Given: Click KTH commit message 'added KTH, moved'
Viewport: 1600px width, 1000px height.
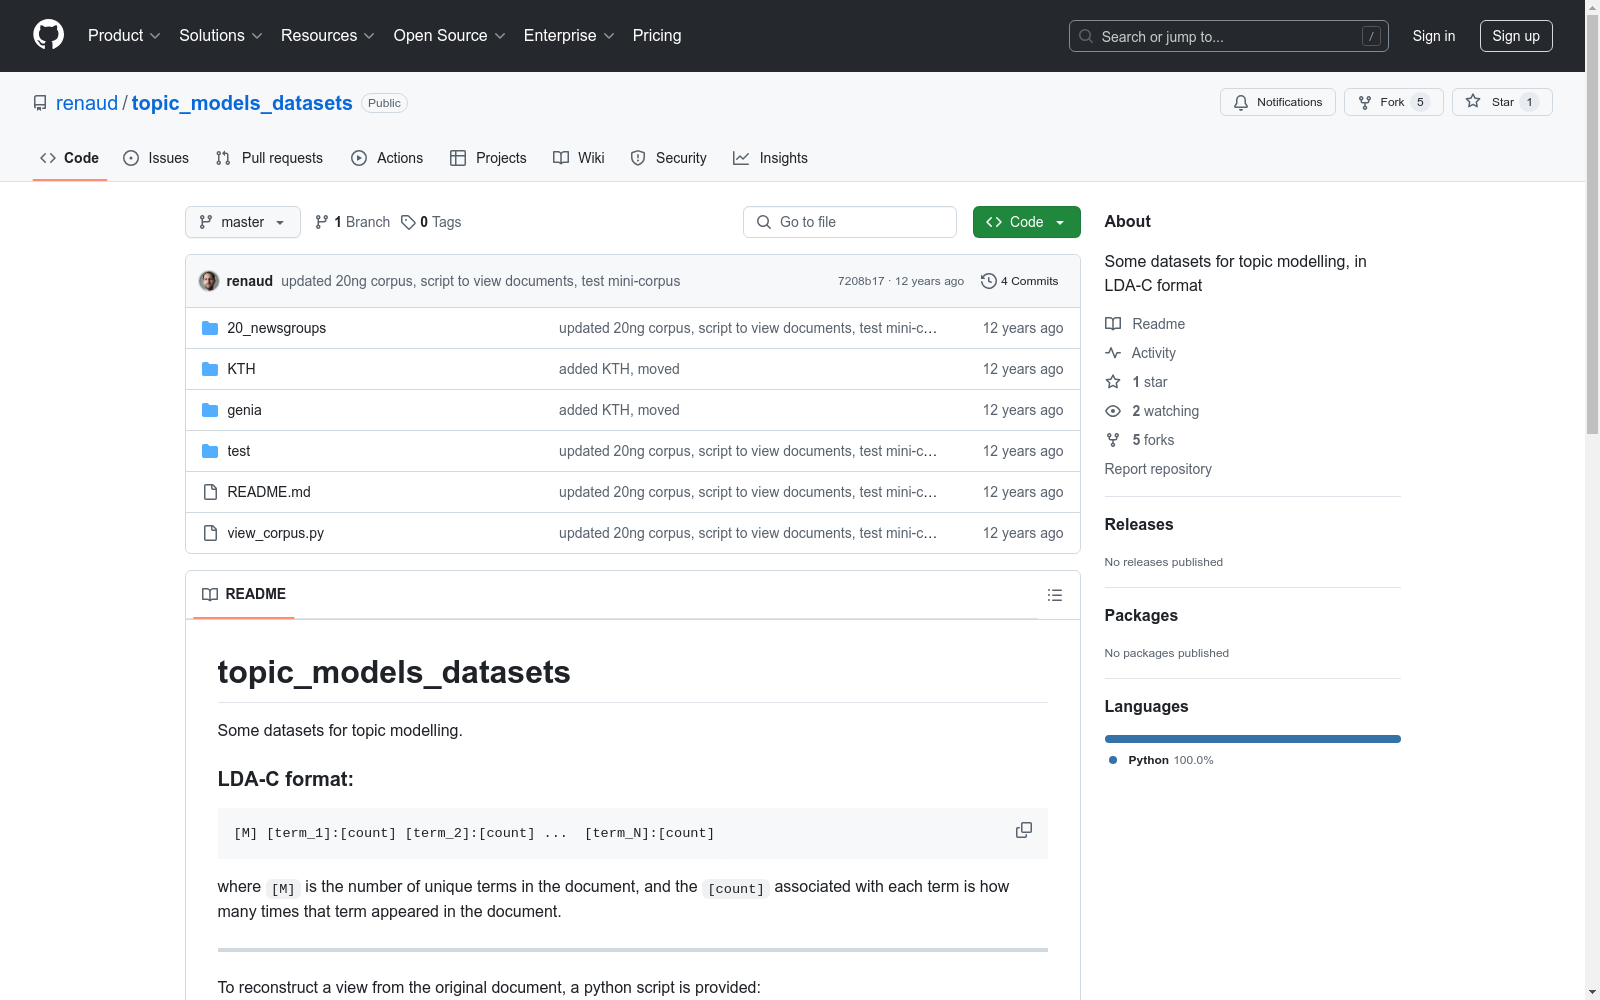Looking at the screenshot, I should point(619,369).
